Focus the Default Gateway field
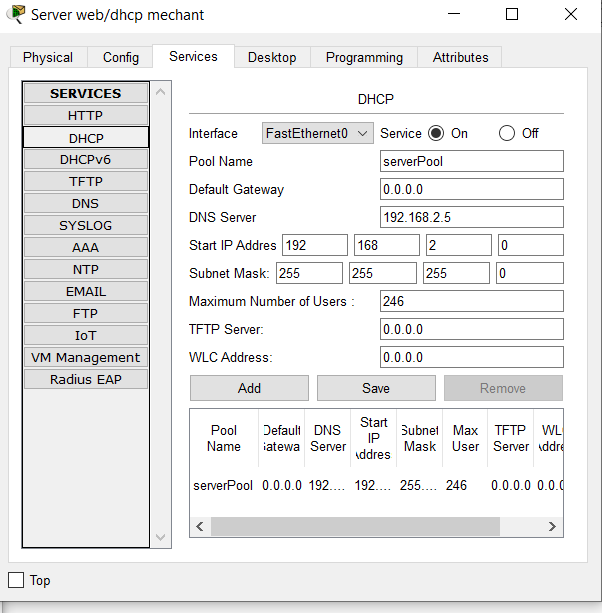Image resolution: width=602 pixels, height=613 pixels. click(x=472, y=189)
